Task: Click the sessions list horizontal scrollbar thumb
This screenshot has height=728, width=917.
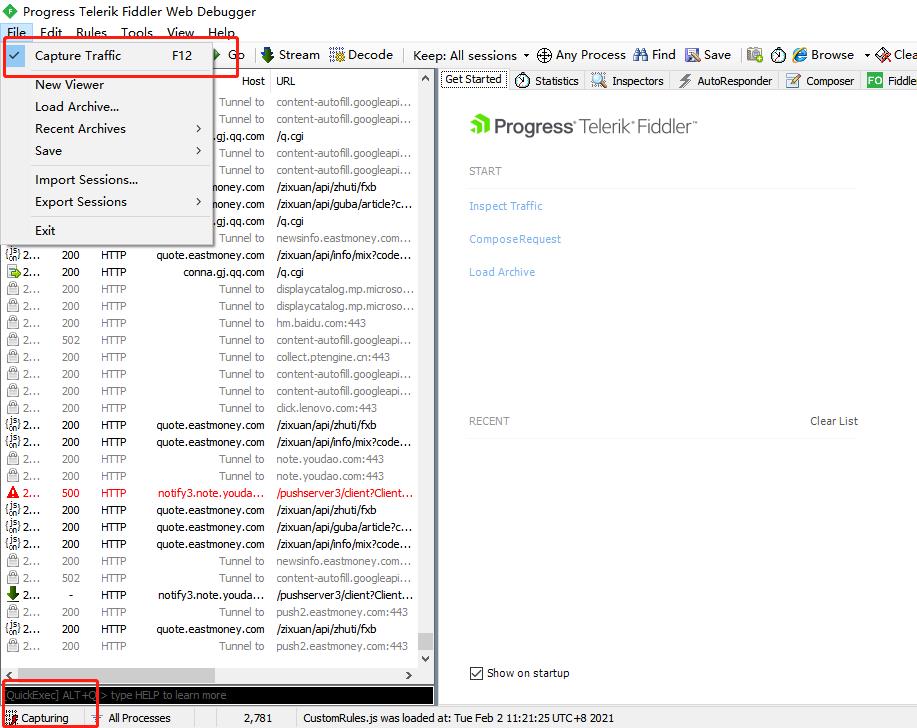Action: click(x=116, y=675)
